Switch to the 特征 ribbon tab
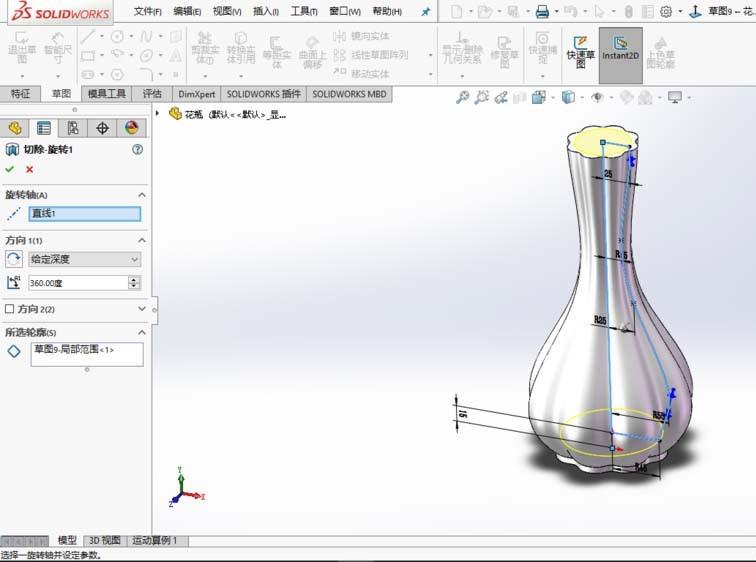 coord(20,94)
